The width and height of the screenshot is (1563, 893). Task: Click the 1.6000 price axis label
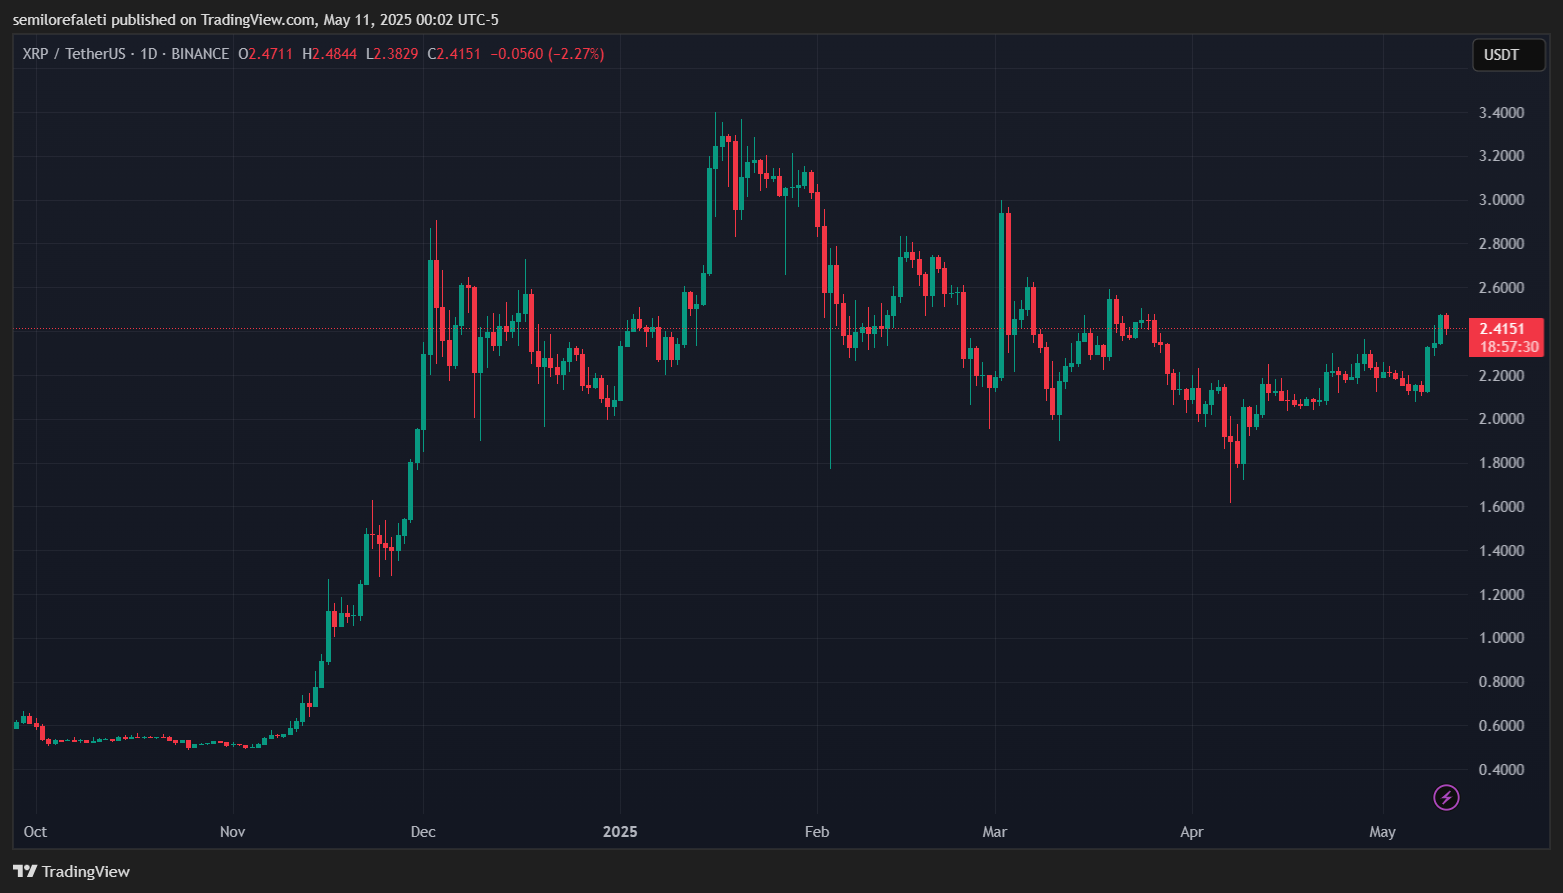coord(1501,507)
